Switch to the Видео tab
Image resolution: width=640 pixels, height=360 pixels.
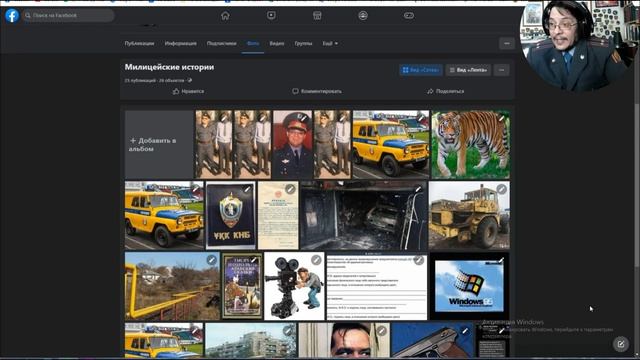(277, 43)
